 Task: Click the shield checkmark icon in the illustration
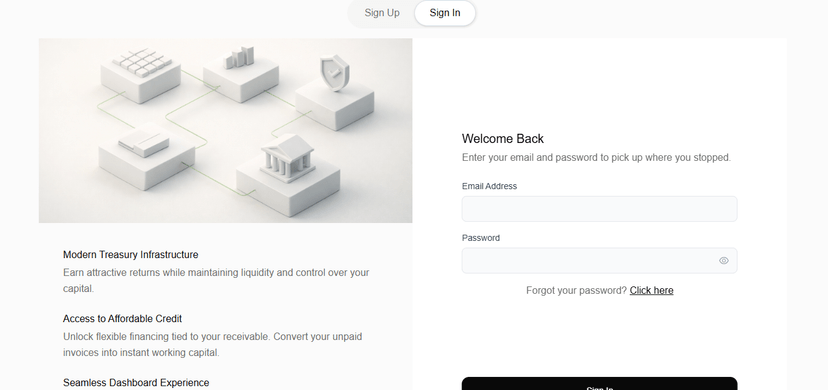point(334,74)
